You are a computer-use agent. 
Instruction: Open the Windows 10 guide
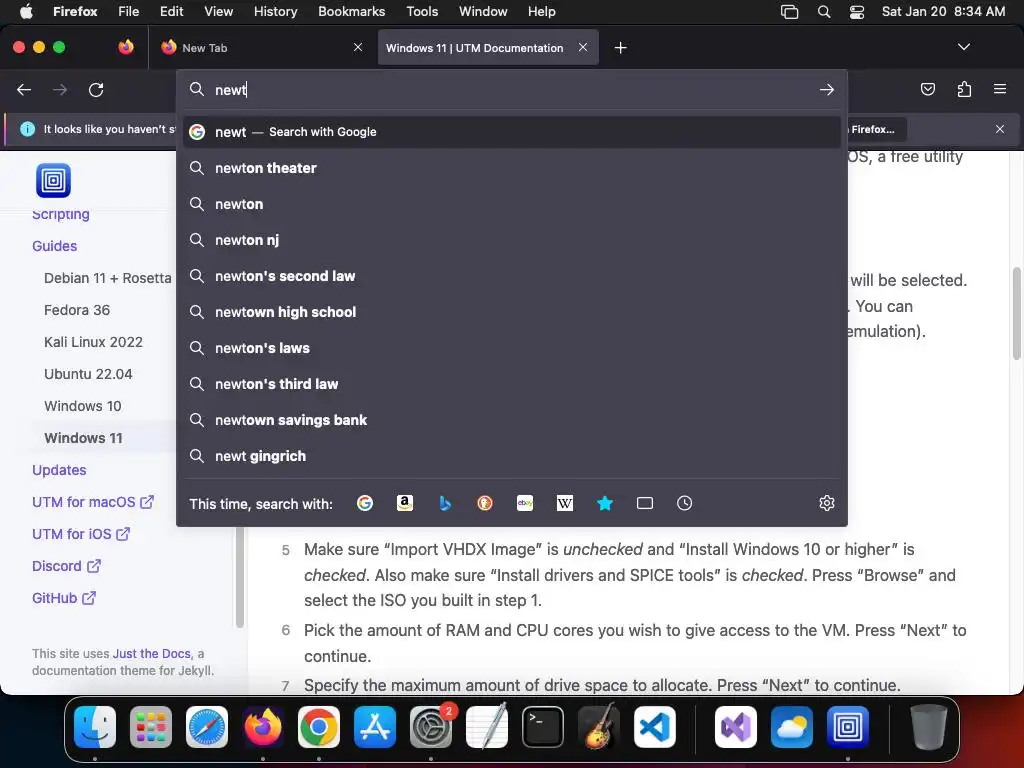tap(83, 406)
